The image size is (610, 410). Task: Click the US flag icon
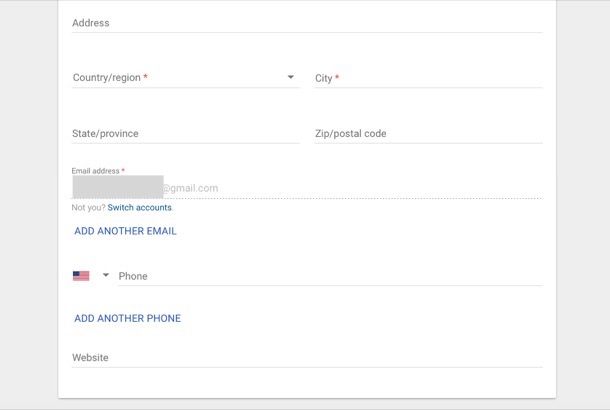(81, 276)
